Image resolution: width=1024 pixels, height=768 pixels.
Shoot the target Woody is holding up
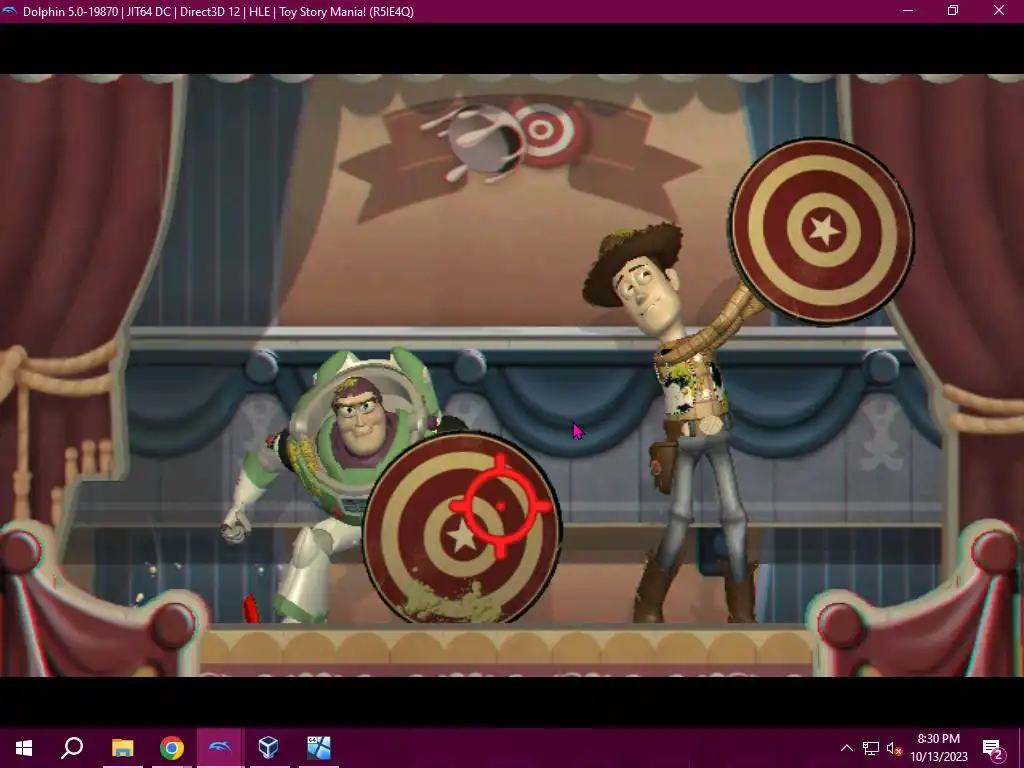[x=822, y=231]
